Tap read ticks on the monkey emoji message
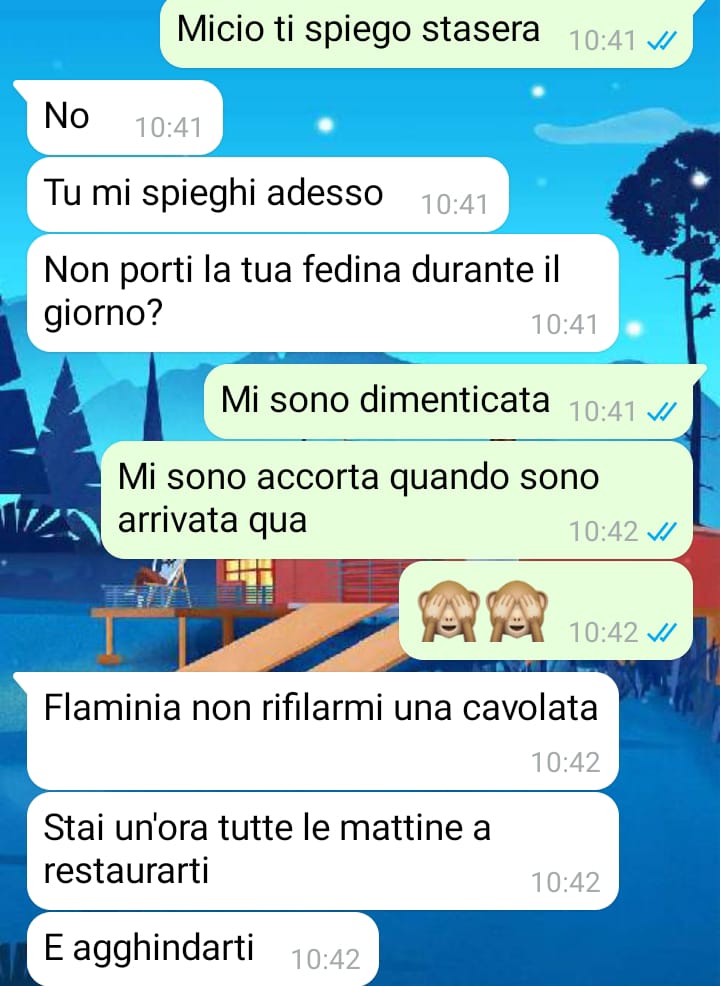The width and height of the screenshot is (720, 986). click(x=662, y=633)
